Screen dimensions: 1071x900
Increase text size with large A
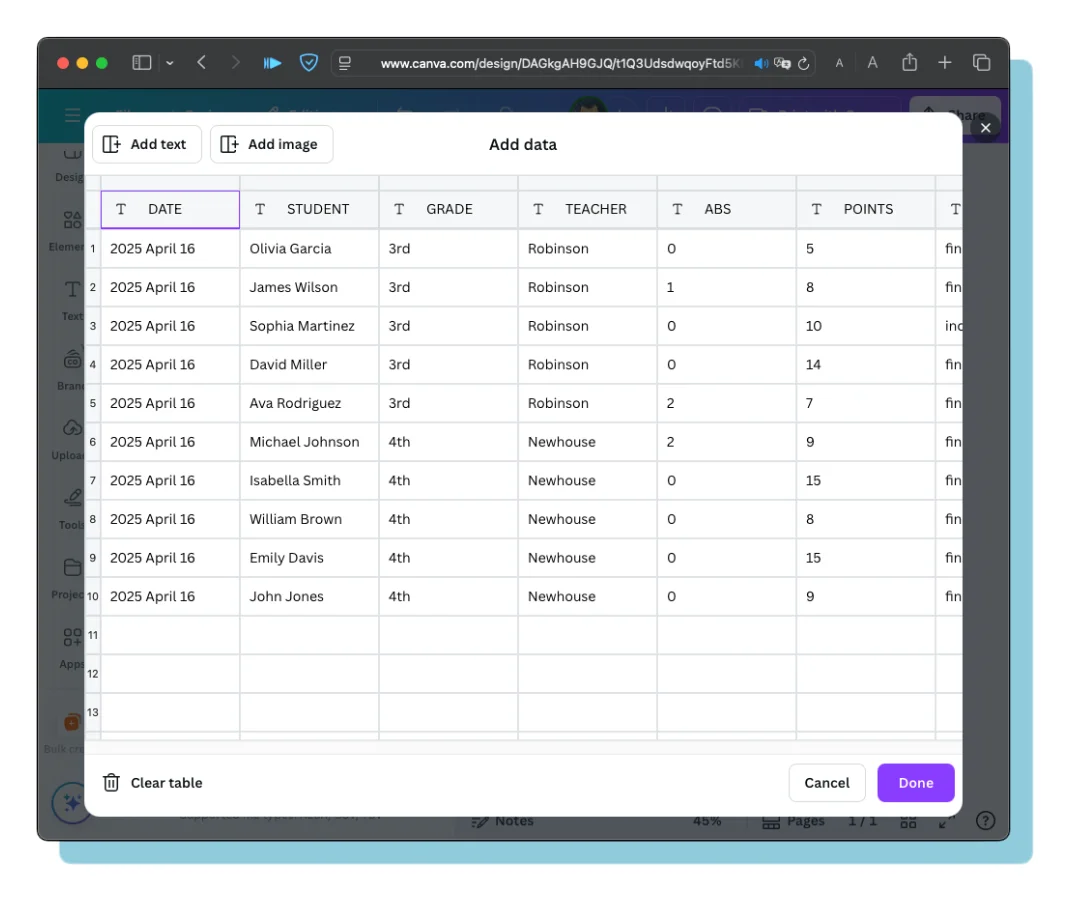[872, 63]
